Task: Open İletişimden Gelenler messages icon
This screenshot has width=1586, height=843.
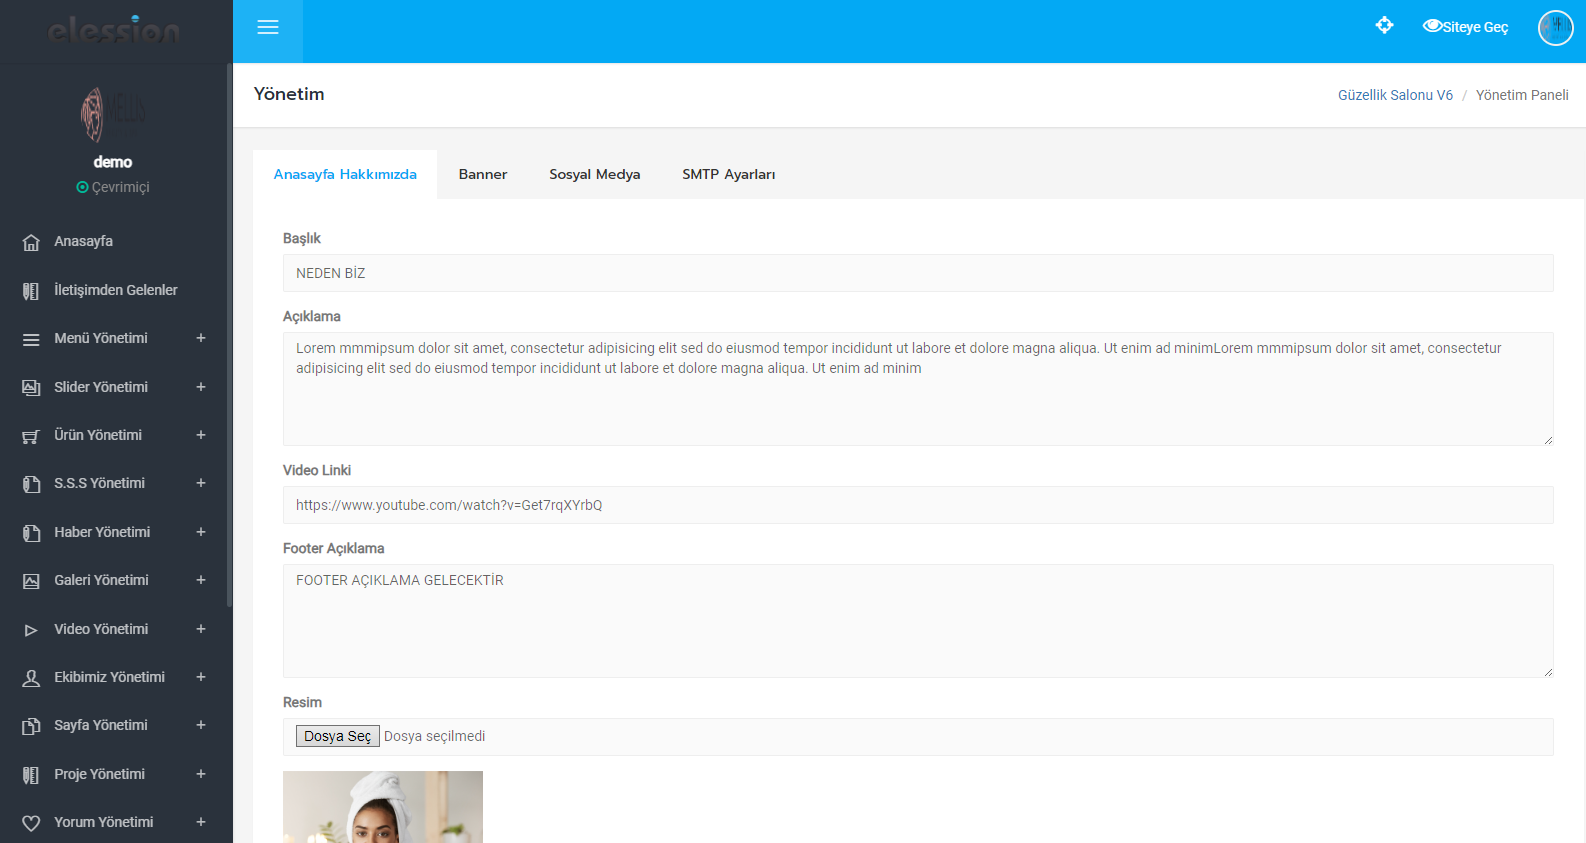Action: pyautogui.click(x=31, y=291)
